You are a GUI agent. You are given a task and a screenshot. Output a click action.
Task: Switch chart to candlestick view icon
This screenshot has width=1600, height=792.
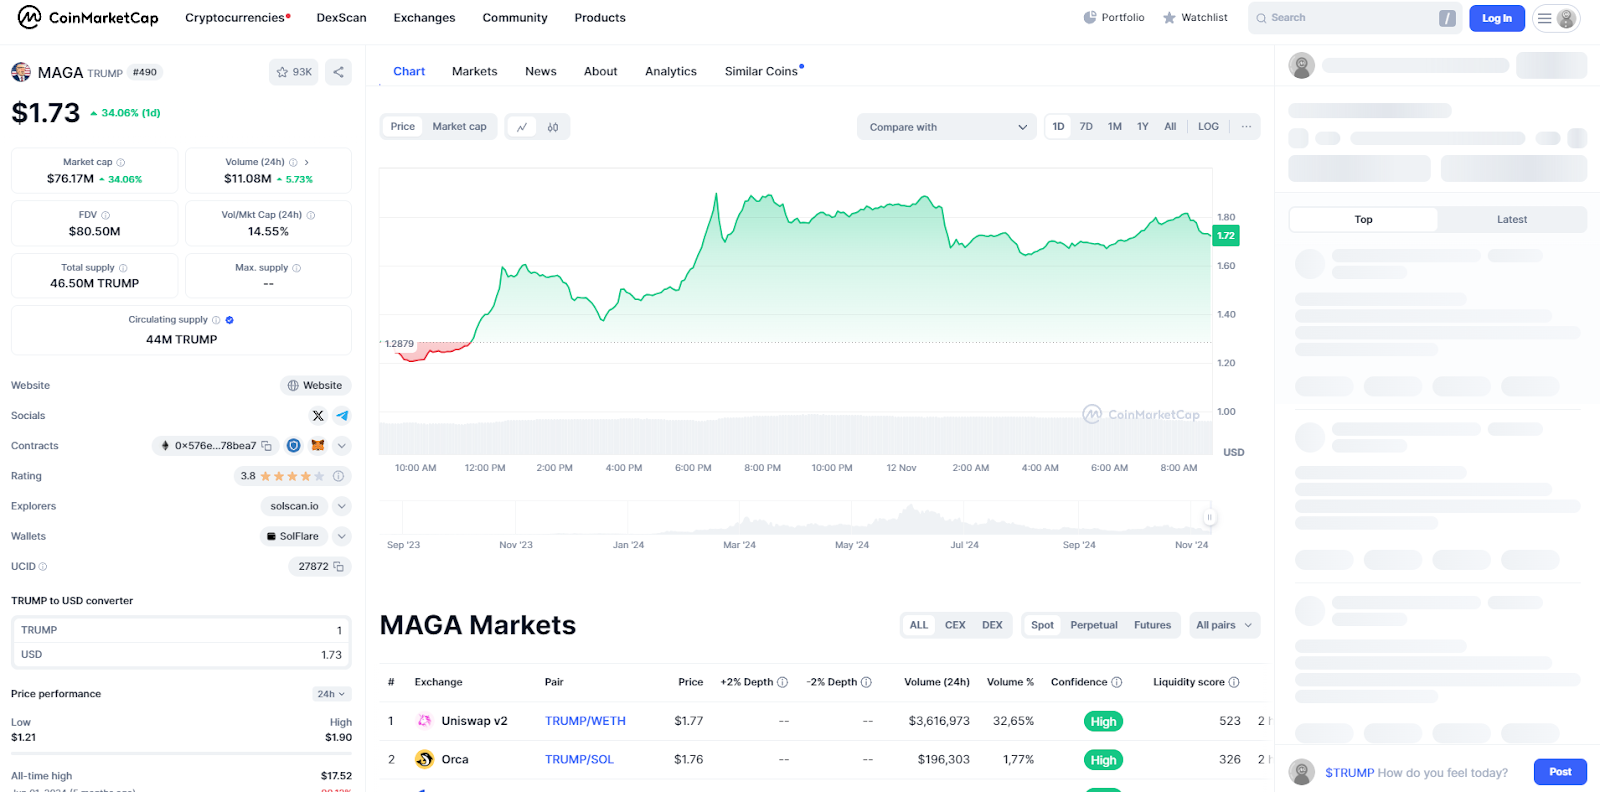point(553,127)
